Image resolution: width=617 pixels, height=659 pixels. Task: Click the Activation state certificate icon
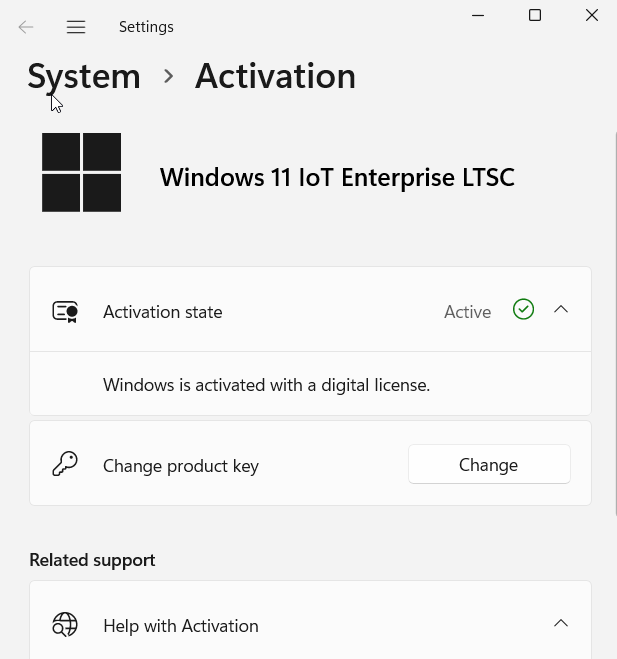65,312
